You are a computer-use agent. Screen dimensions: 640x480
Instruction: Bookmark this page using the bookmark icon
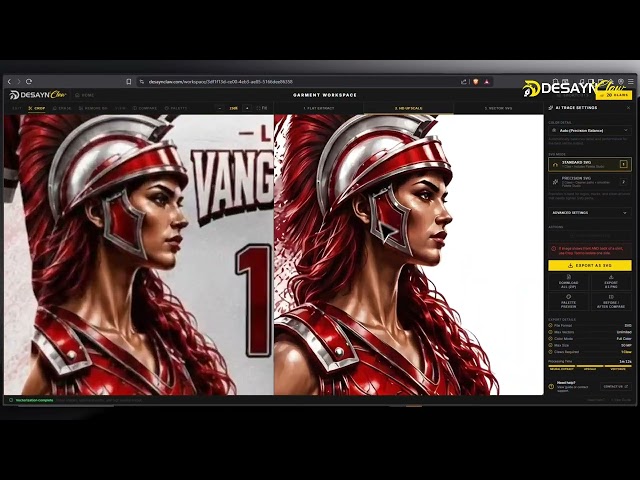point(129,82)
